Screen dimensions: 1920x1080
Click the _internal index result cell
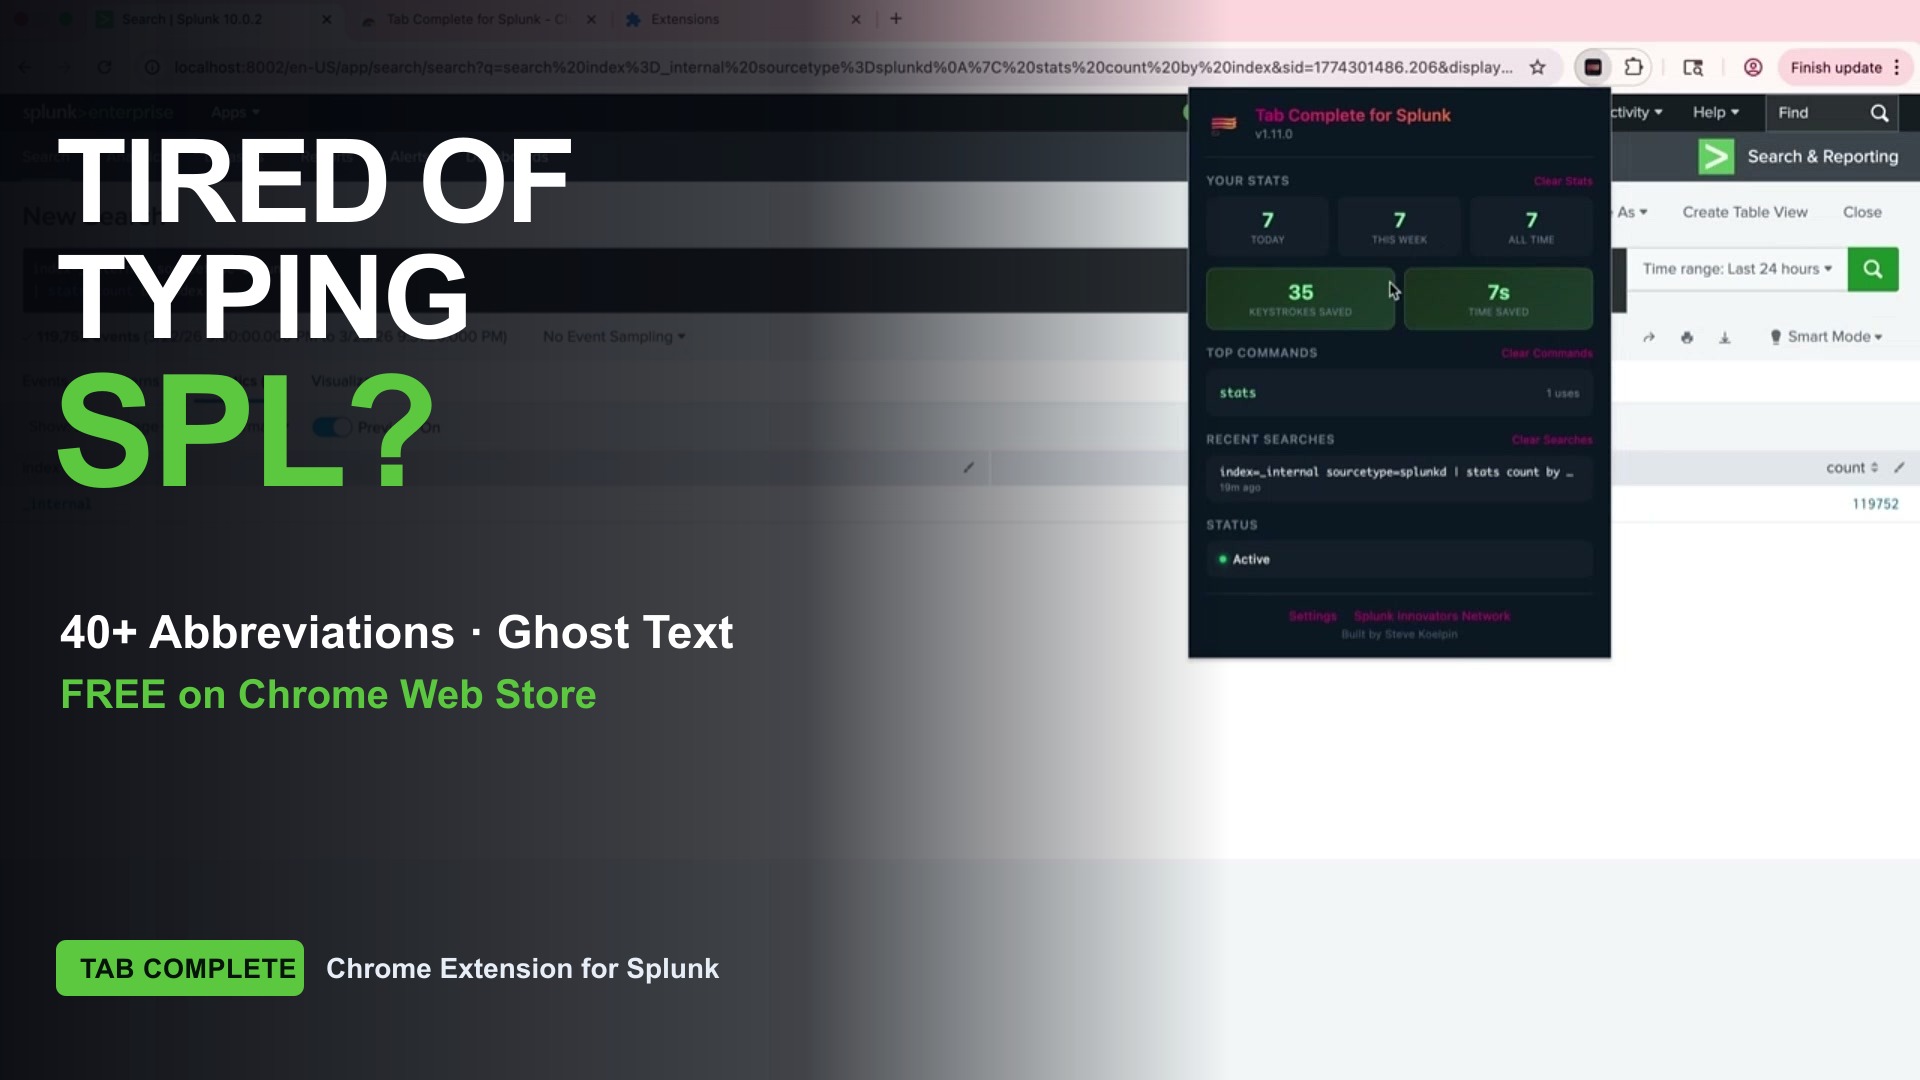point(58,504)
